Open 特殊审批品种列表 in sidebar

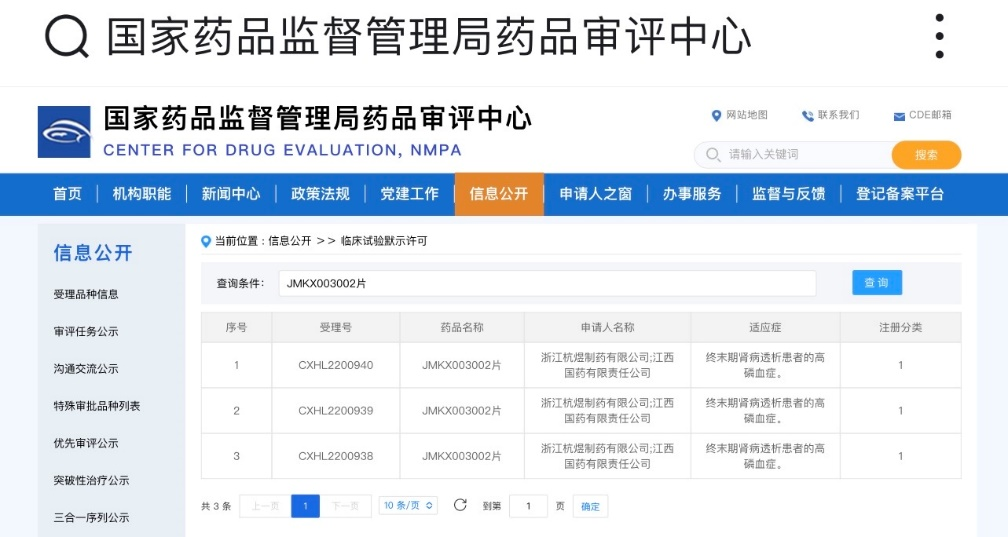click(96, 406)
